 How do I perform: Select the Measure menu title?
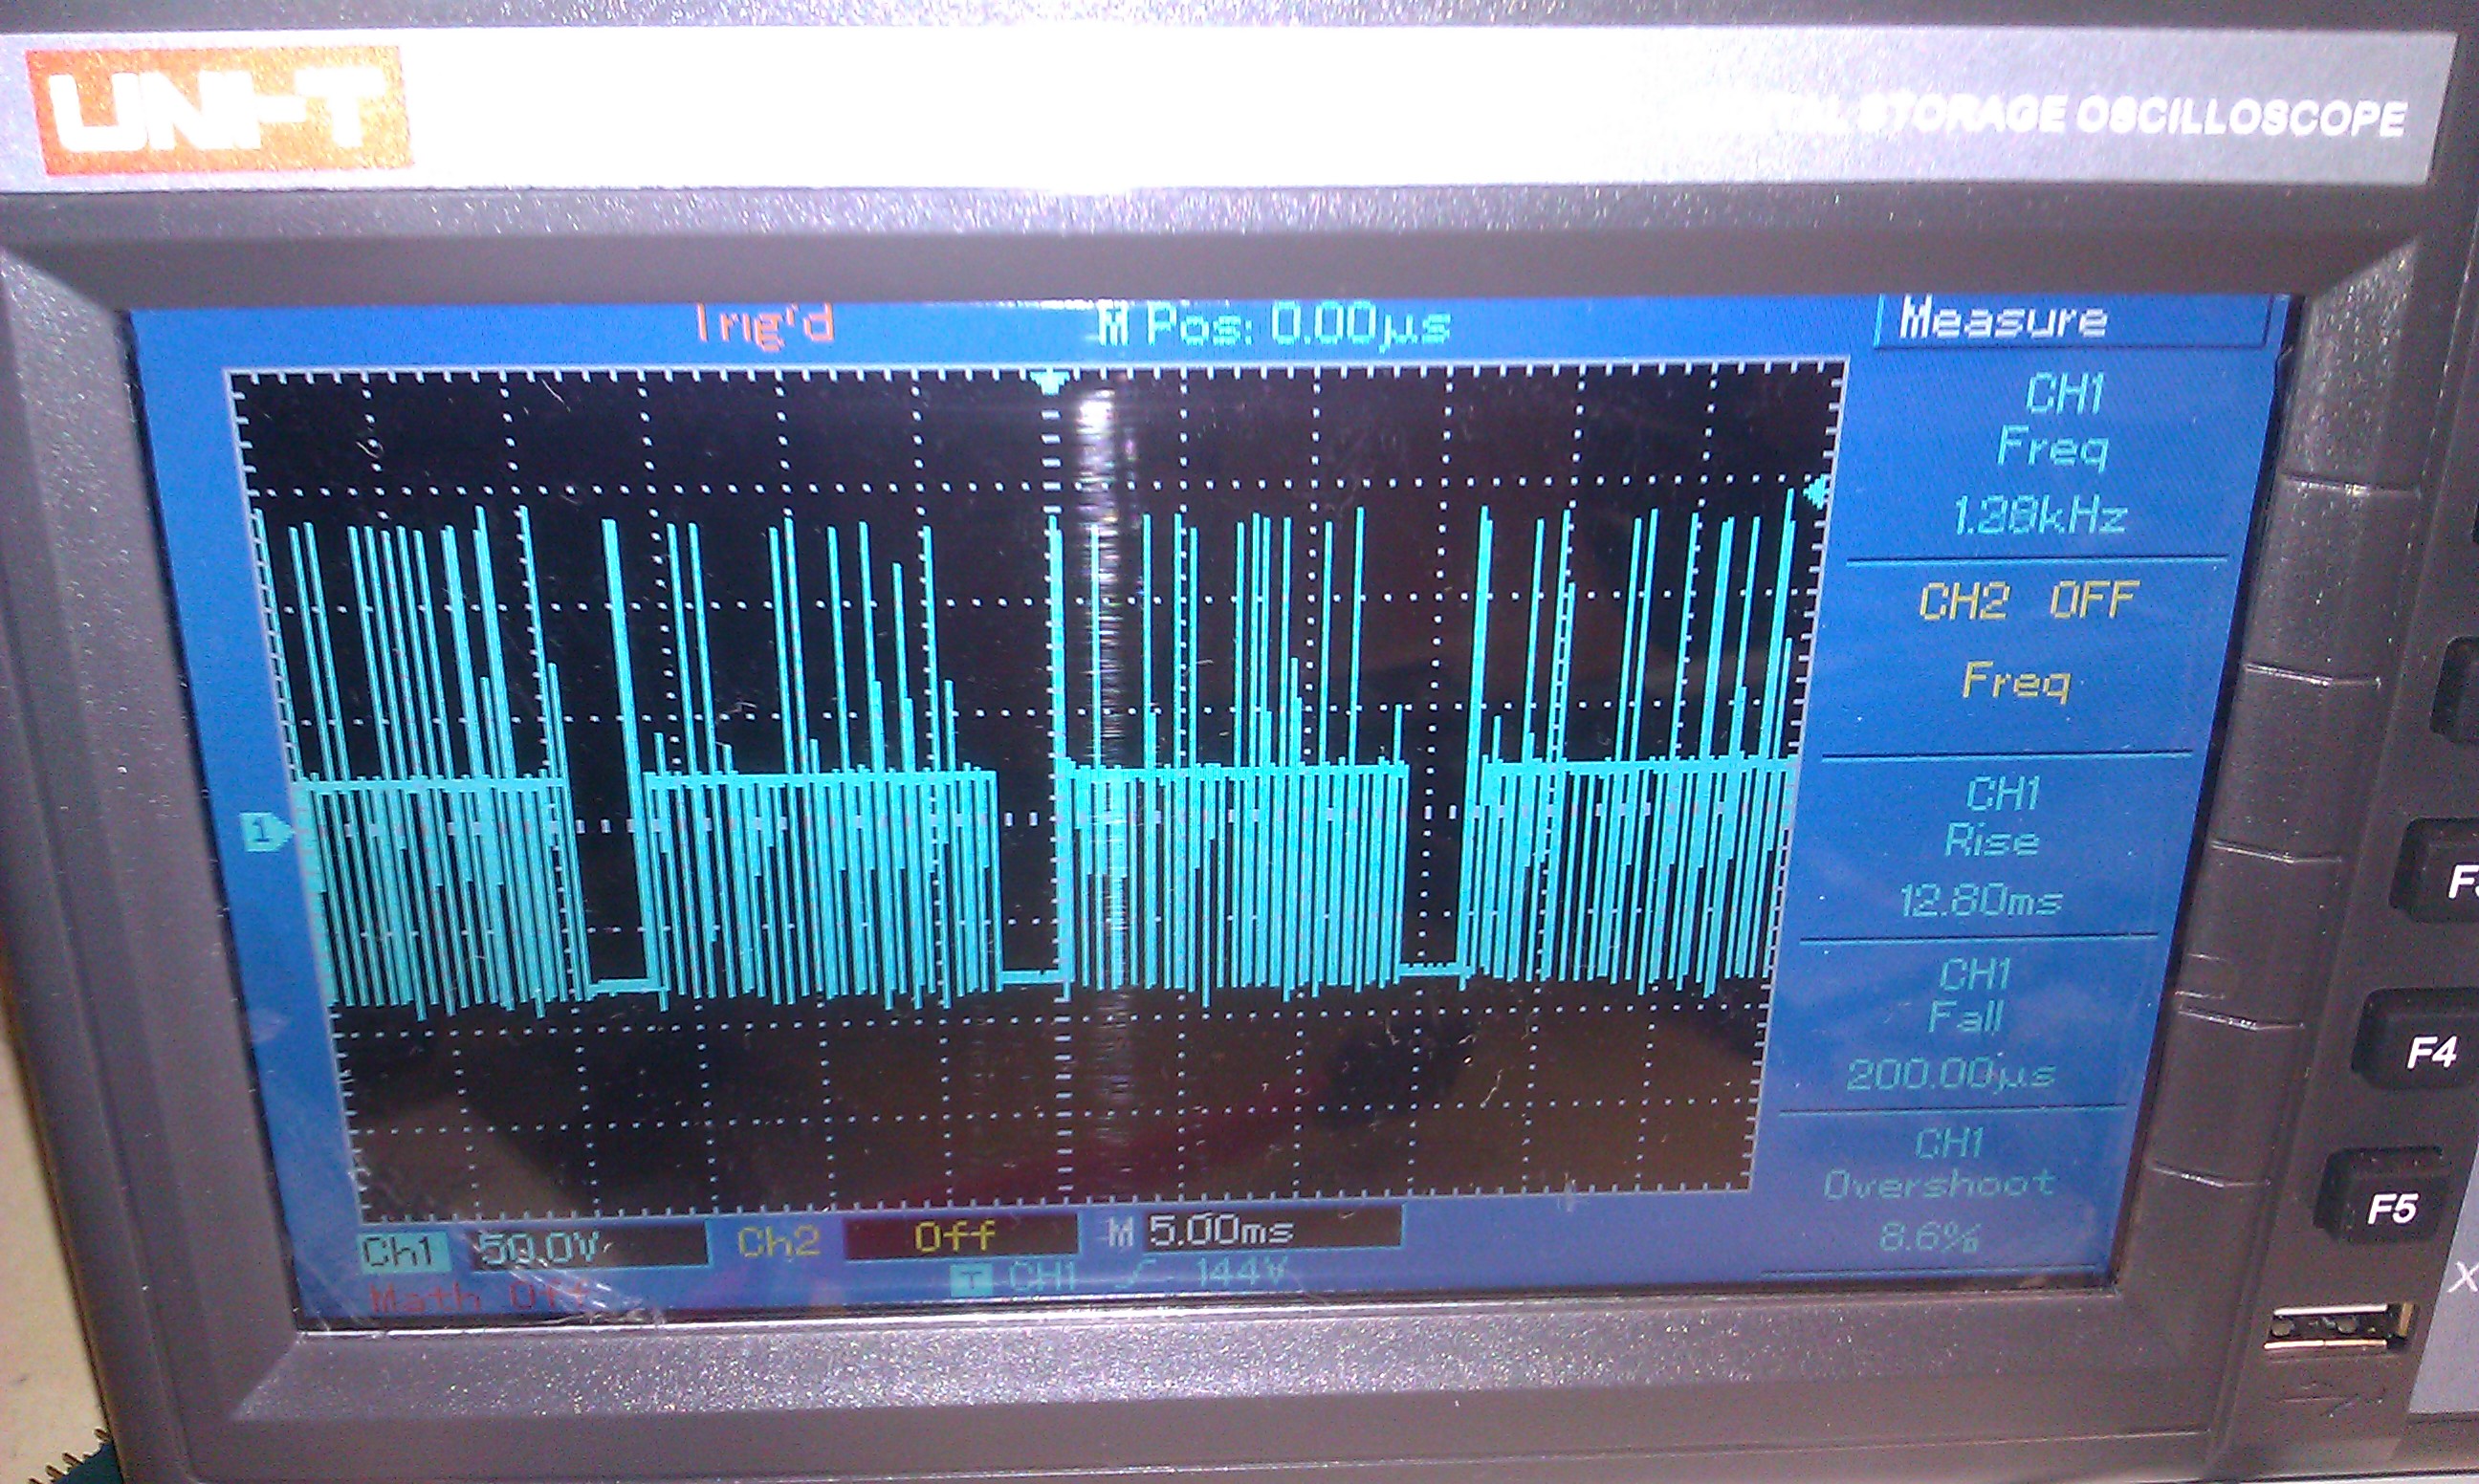[x=2005, y=320]
